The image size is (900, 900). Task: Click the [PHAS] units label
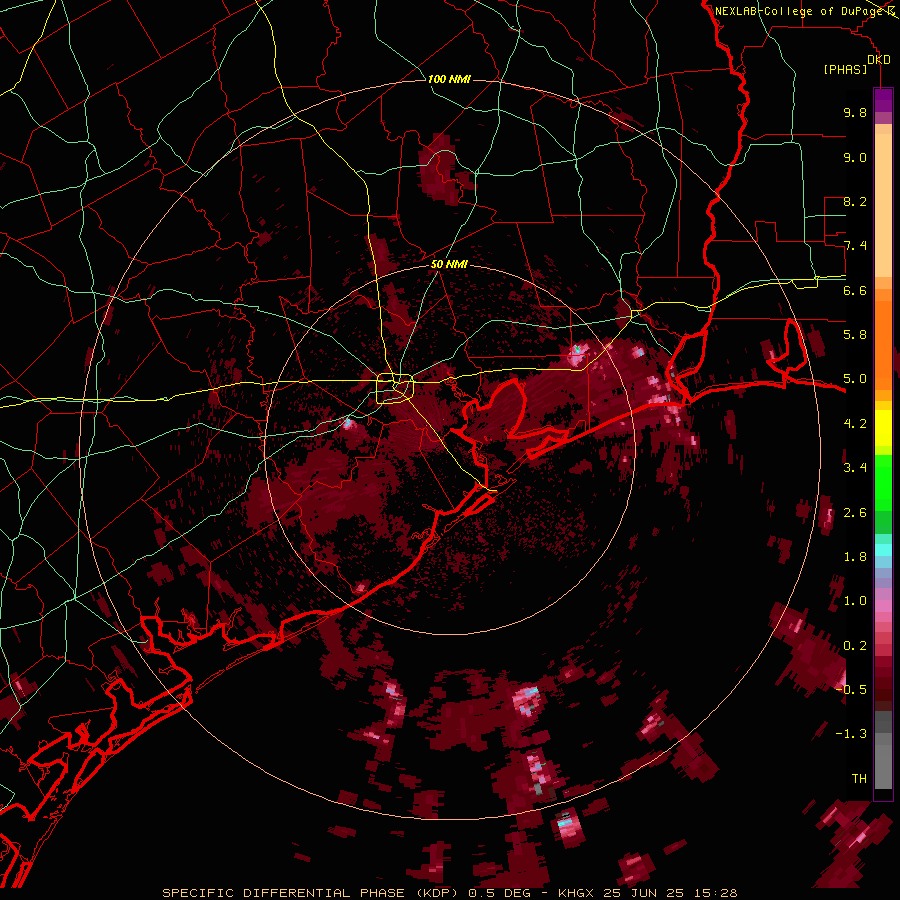[x=845, y=70]
